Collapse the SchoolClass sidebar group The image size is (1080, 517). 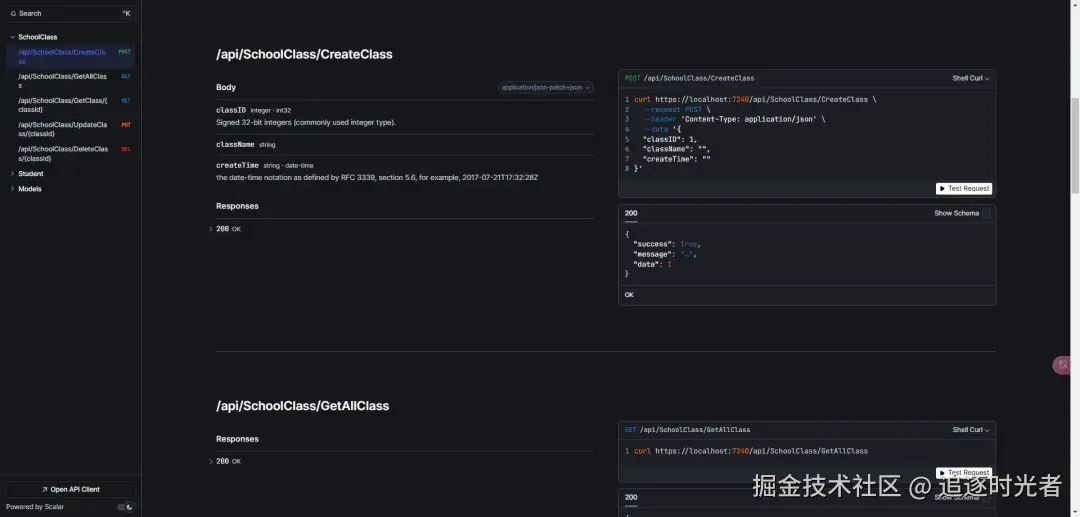click(12, 37)
